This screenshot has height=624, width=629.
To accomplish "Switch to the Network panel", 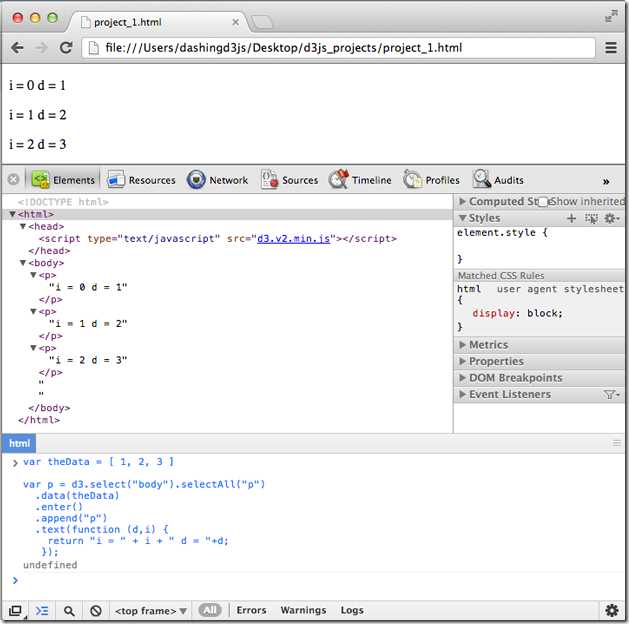I will pos(217,180).
